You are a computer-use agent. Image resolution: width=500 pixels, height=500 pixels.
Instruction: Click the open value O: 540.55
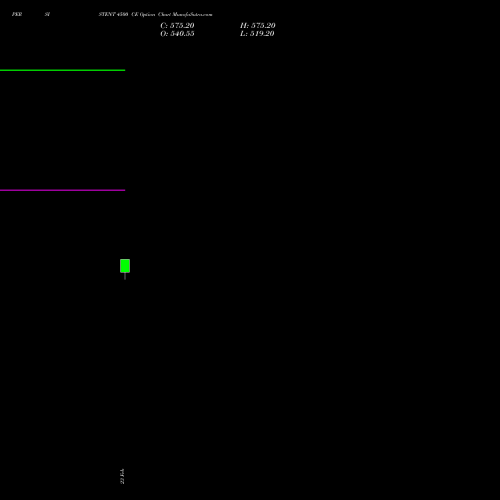tap(177, 34)
